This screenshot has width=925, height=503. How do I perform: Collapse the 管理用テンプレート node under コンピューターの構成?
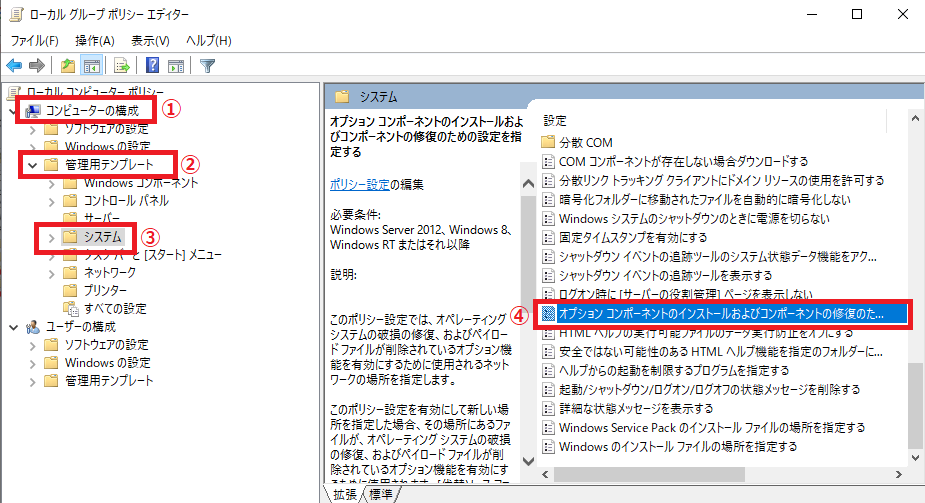point(32,164)
